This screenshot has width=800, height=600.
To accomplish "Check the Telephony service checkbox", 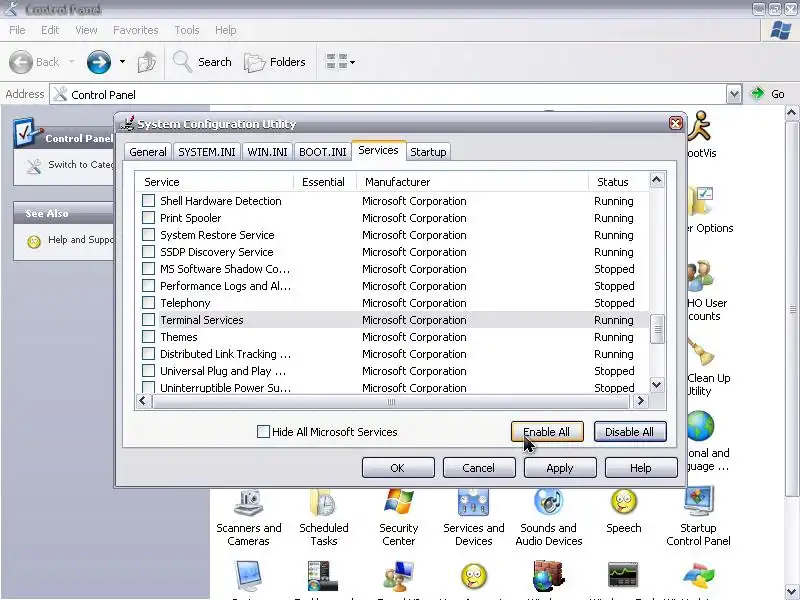I will (x=148, y=303).
